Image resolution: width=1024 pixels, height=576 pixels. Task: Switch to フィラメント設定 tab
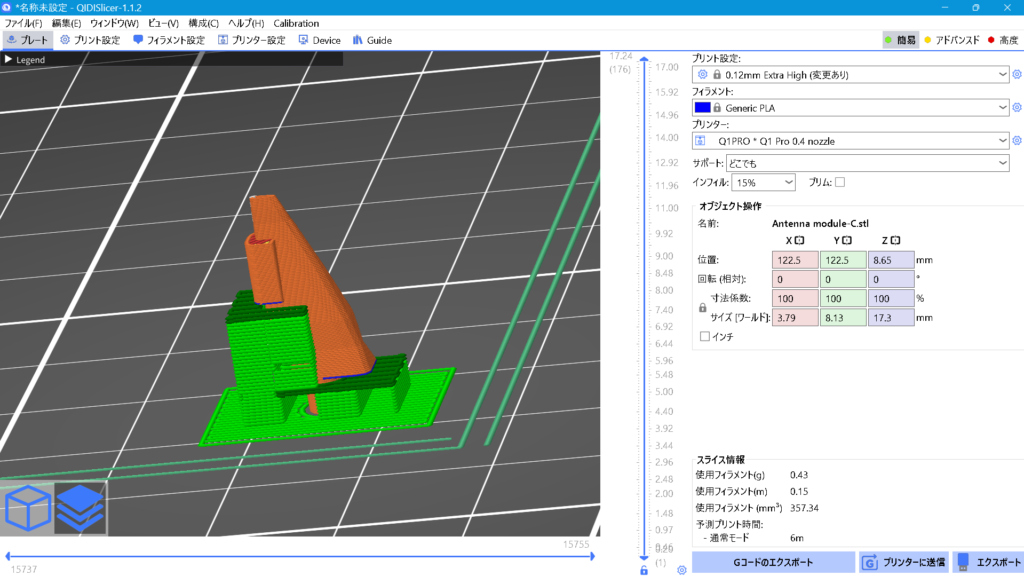(x=168, y=40)
